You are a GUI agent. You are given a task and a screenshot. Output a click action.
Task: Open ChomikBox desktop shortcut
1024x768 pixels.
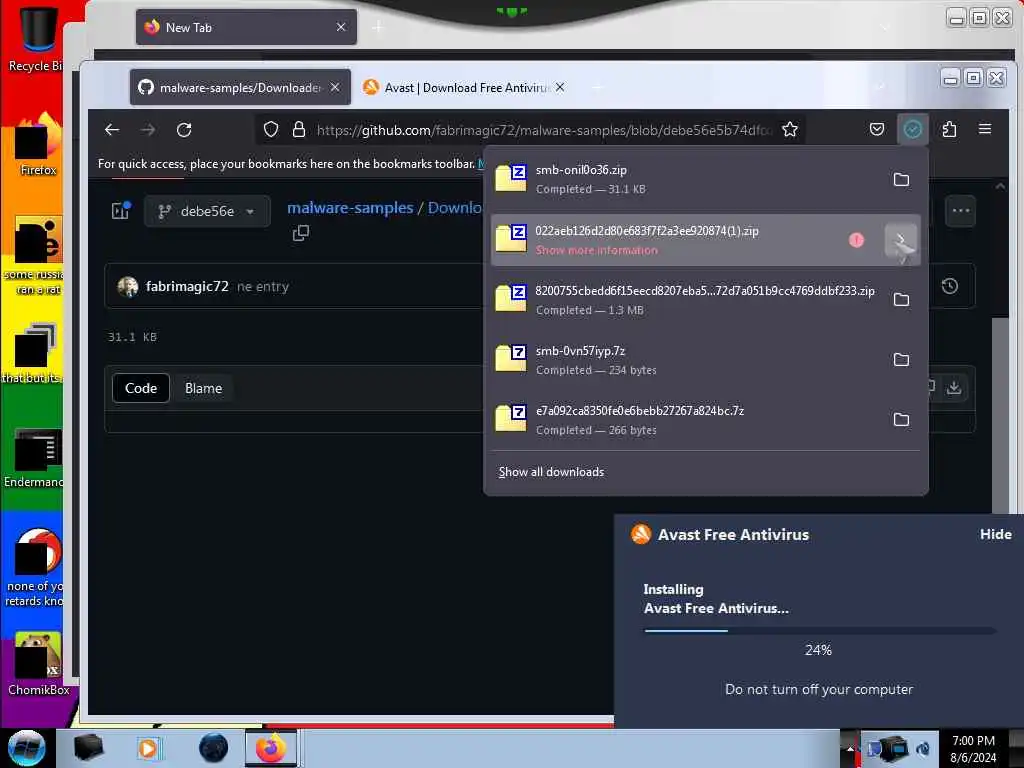[39, 663]
